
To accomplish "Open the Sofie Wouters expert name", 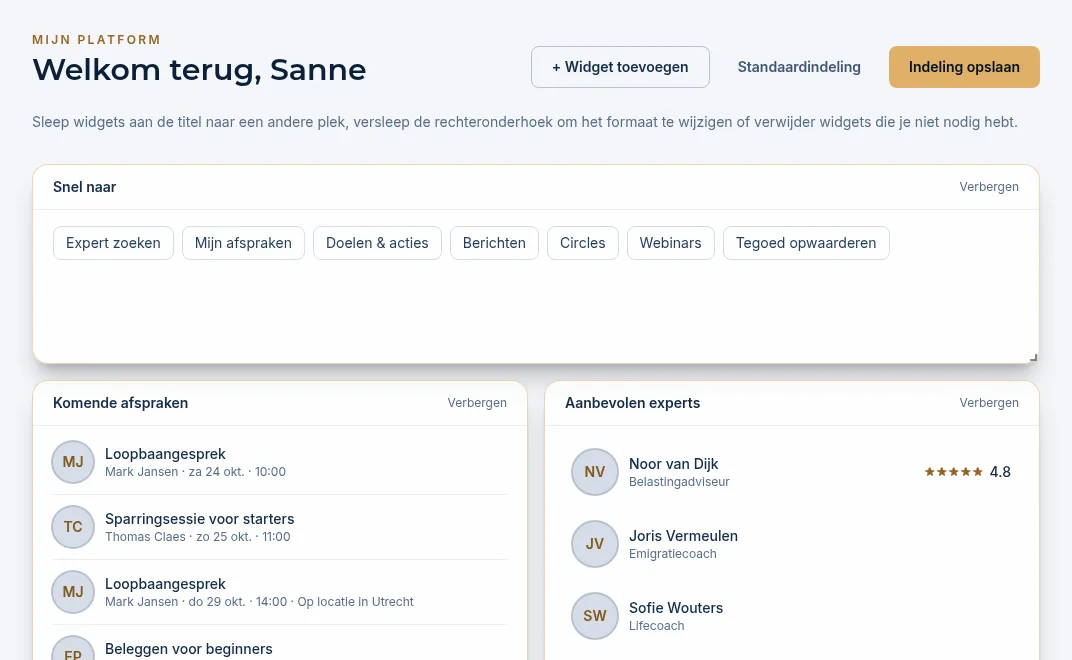I will tap(675, 607).
